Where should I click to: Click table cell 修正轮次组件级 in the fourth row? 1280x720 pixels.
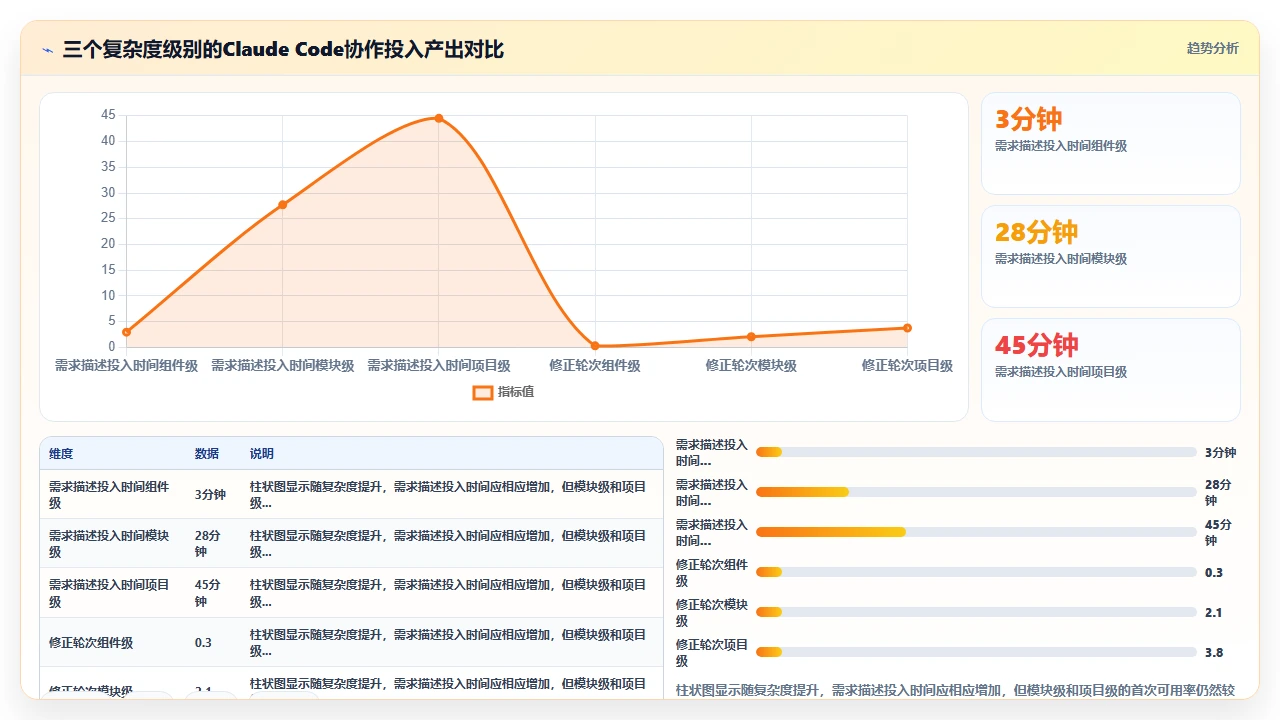point(91,643)
